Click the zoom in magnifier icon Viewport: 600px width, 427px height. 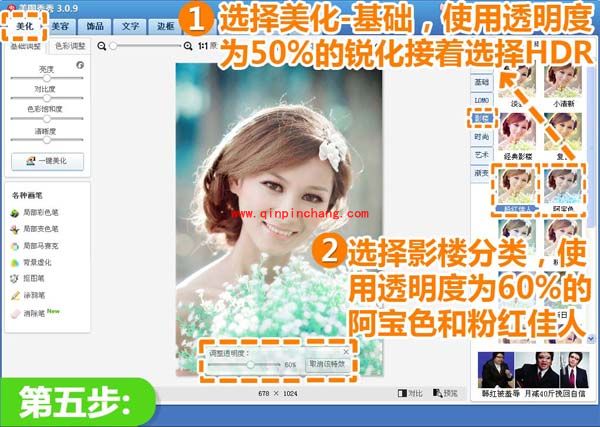[x=188, y=46]
